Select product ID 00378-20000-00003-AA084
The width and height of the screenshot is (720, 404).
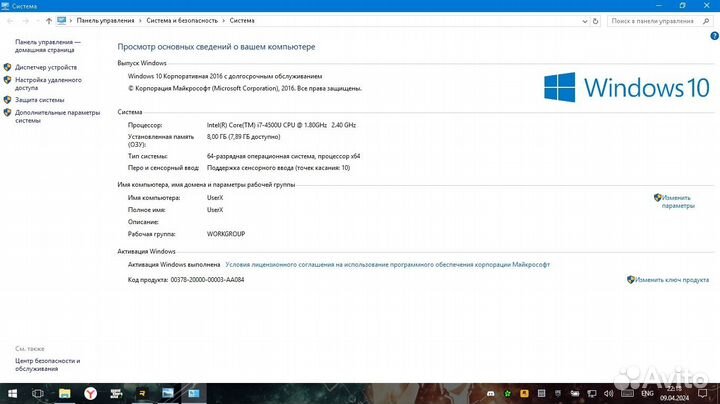pos(207,280)
